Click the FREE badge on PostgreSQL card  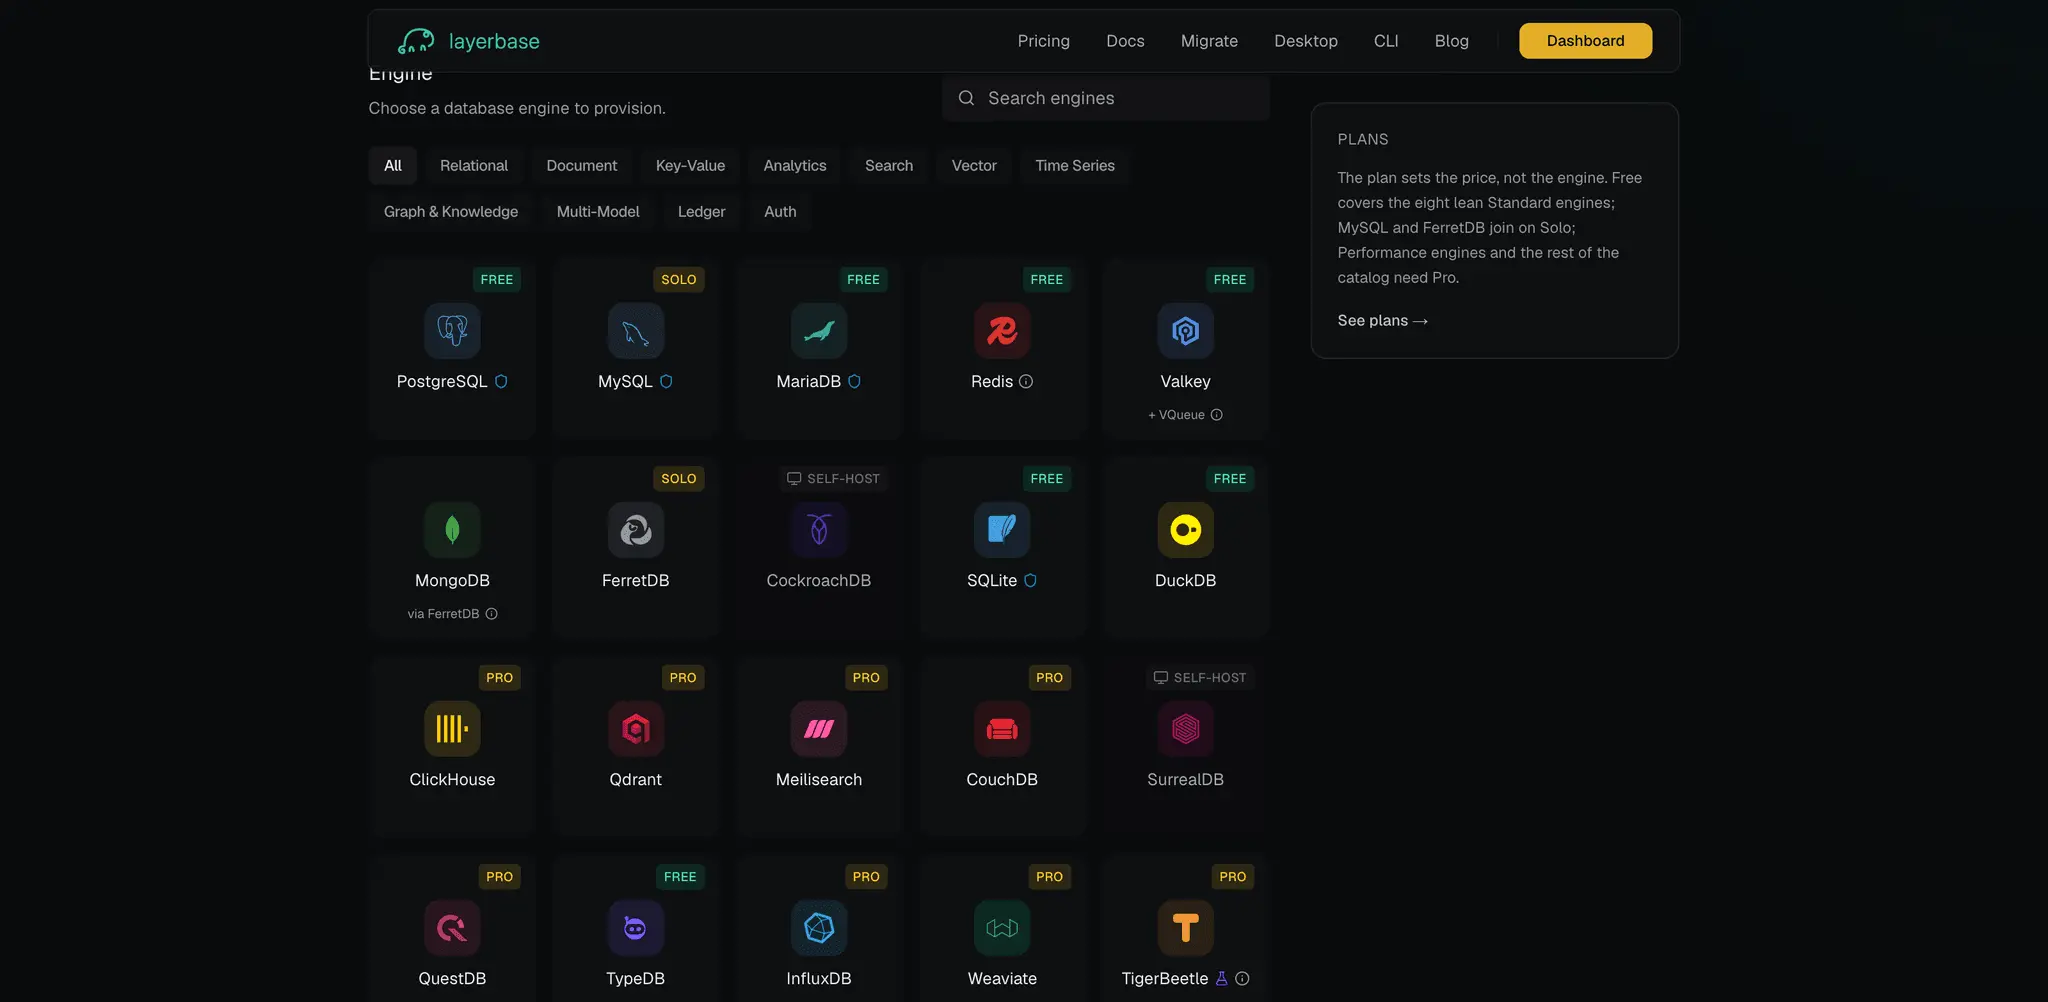coord(497,280)
